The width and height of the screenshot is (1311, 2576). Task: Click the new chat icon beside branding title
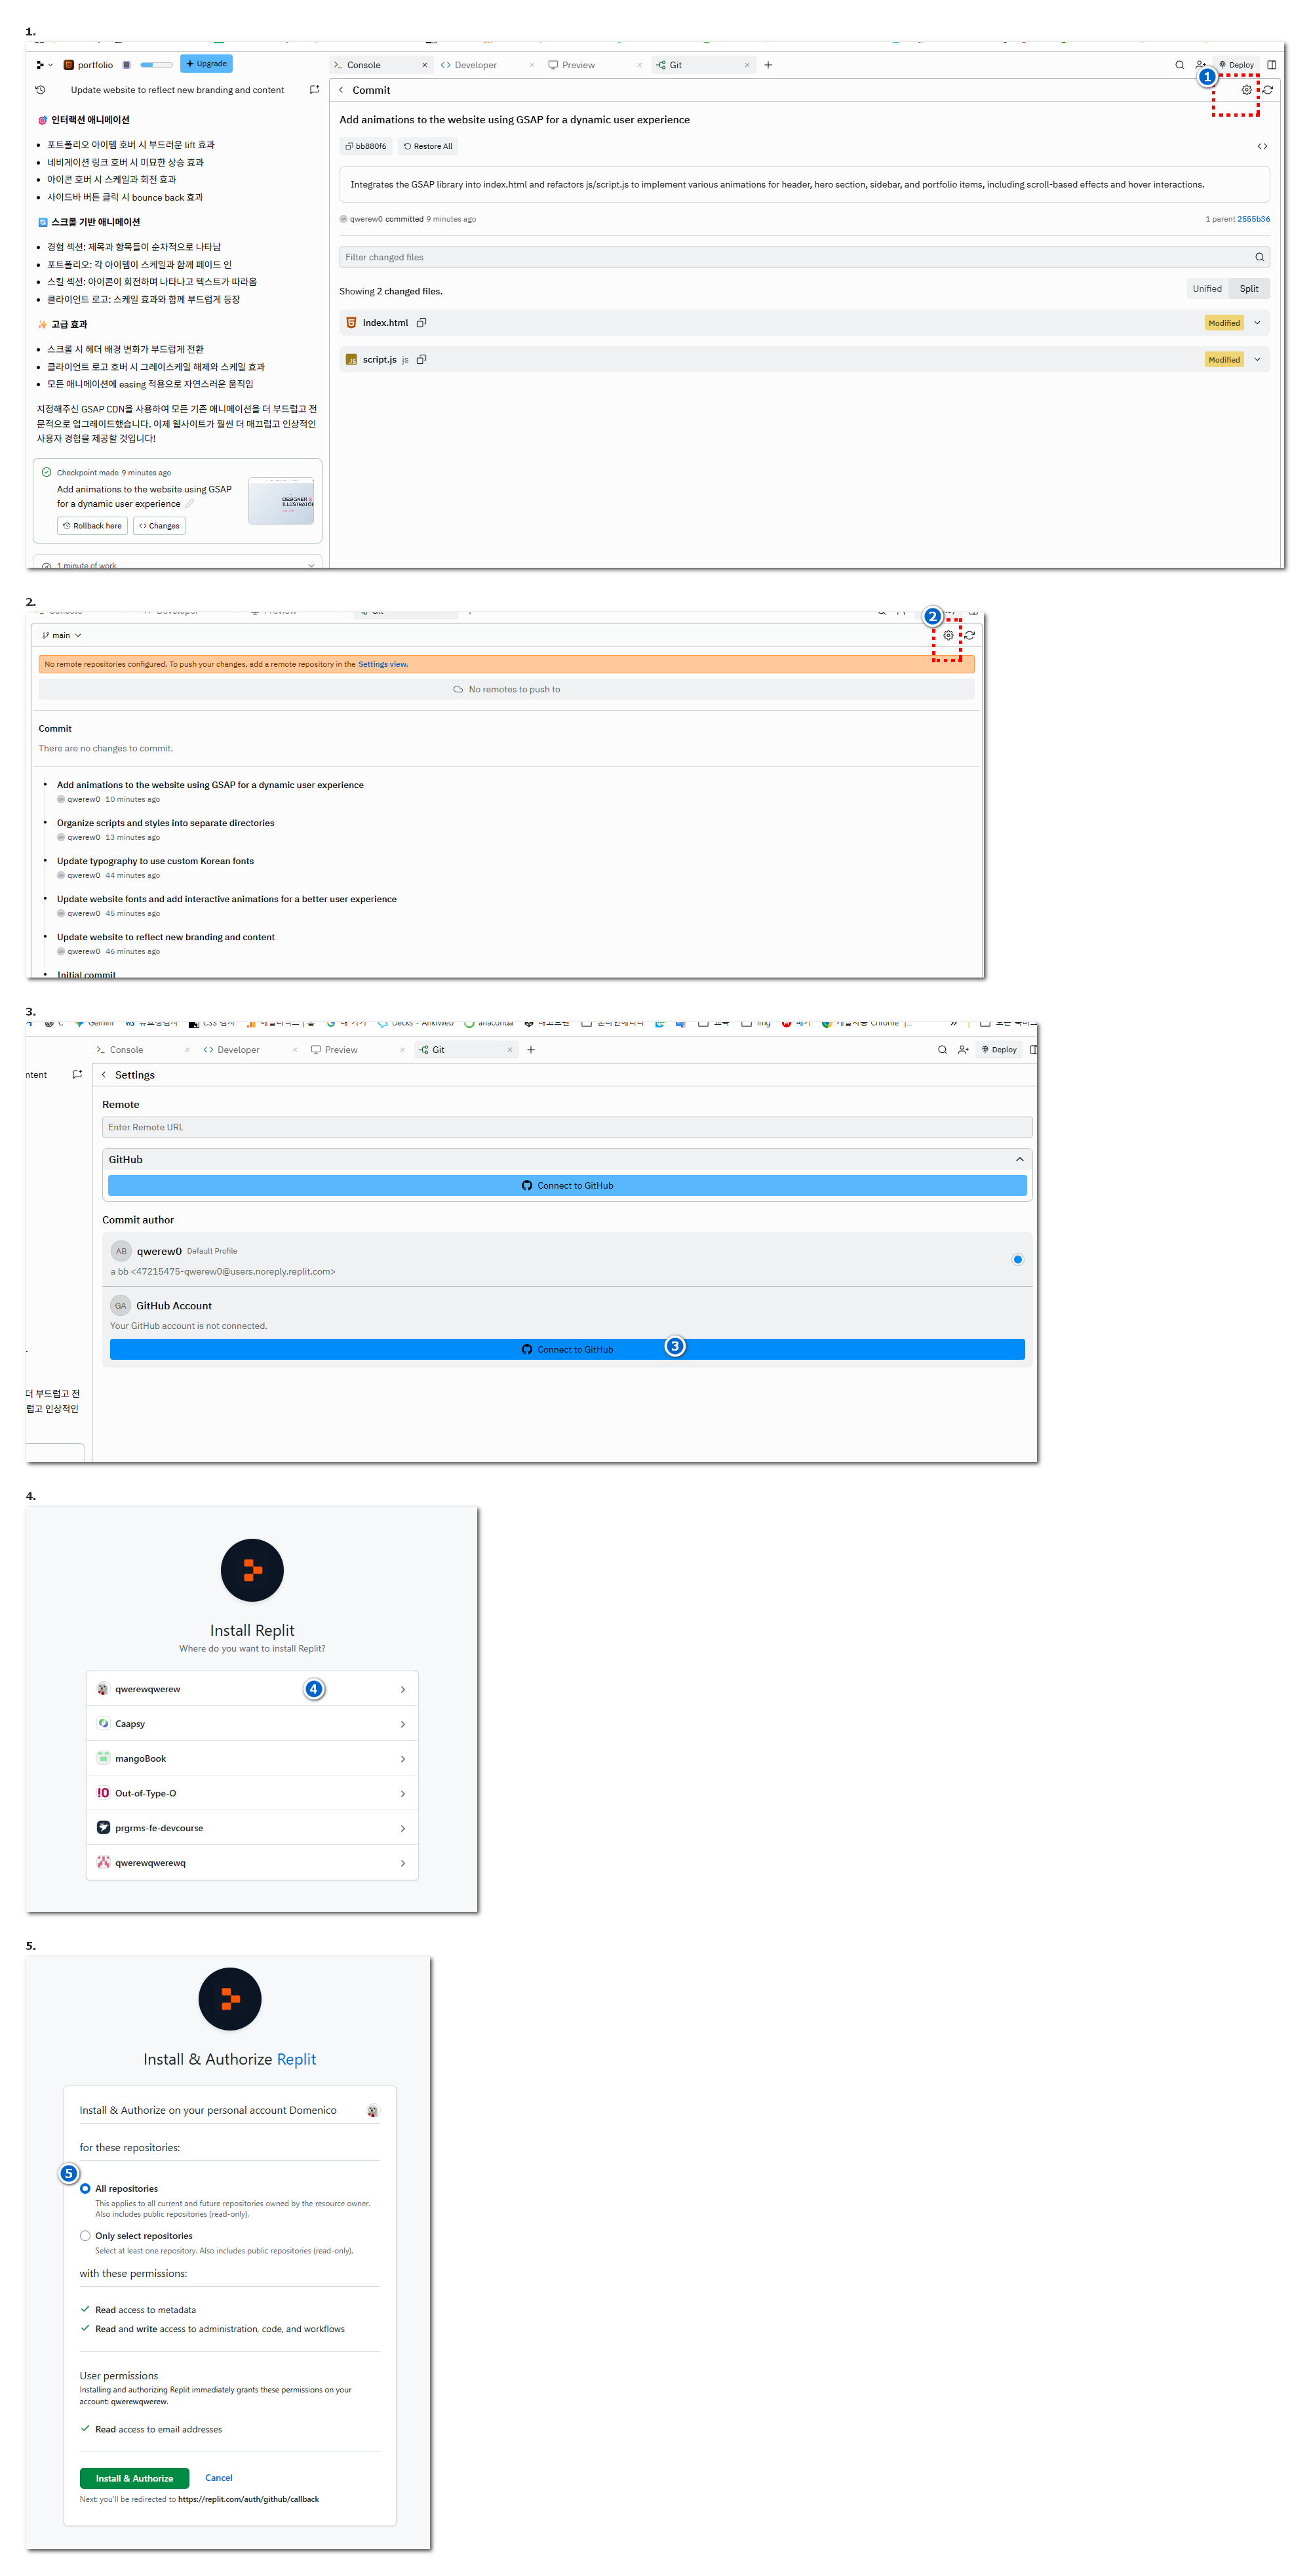314,90
